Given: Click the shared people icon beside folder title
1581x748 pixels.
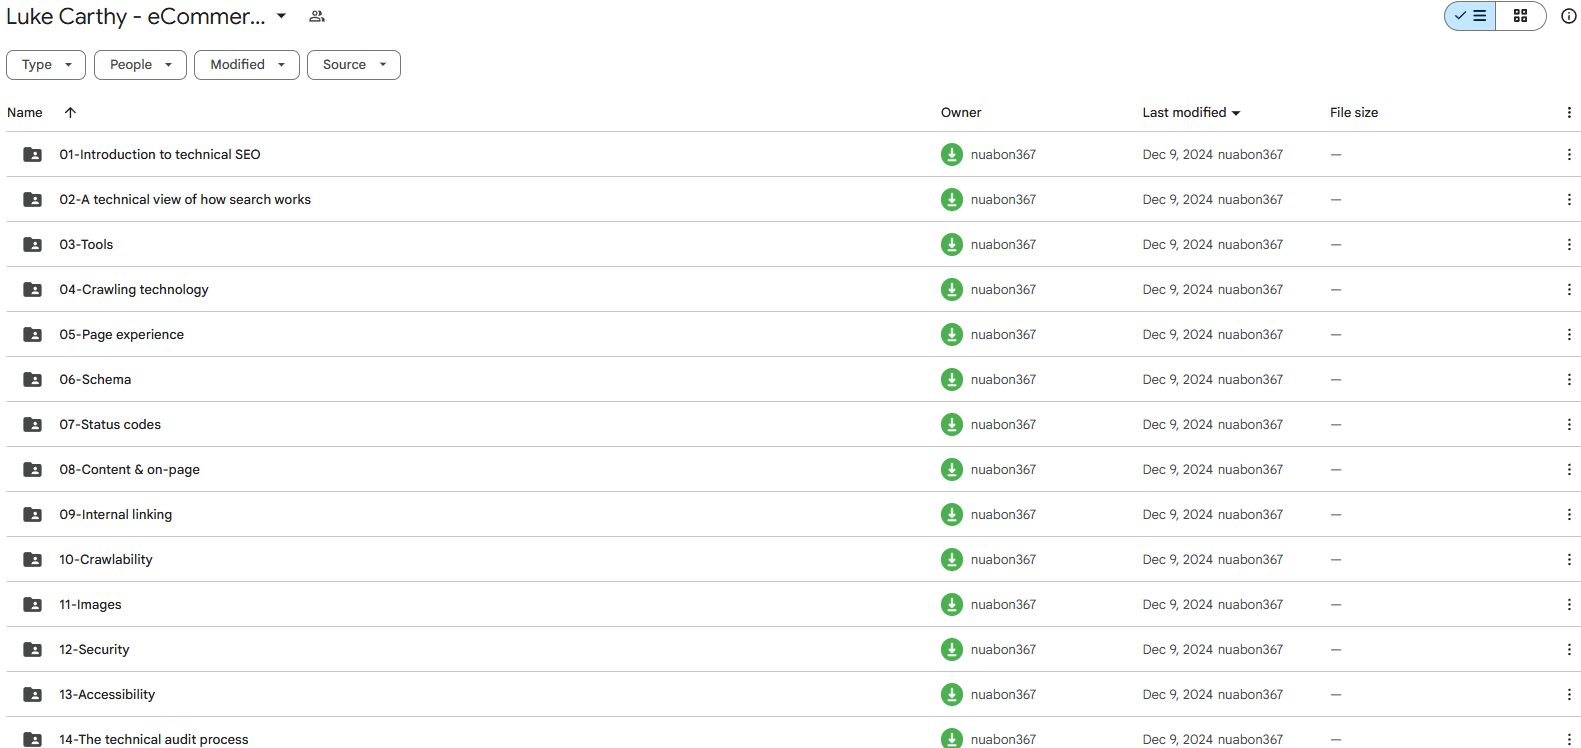Looking at the screenshot, I should coord(317,16).
